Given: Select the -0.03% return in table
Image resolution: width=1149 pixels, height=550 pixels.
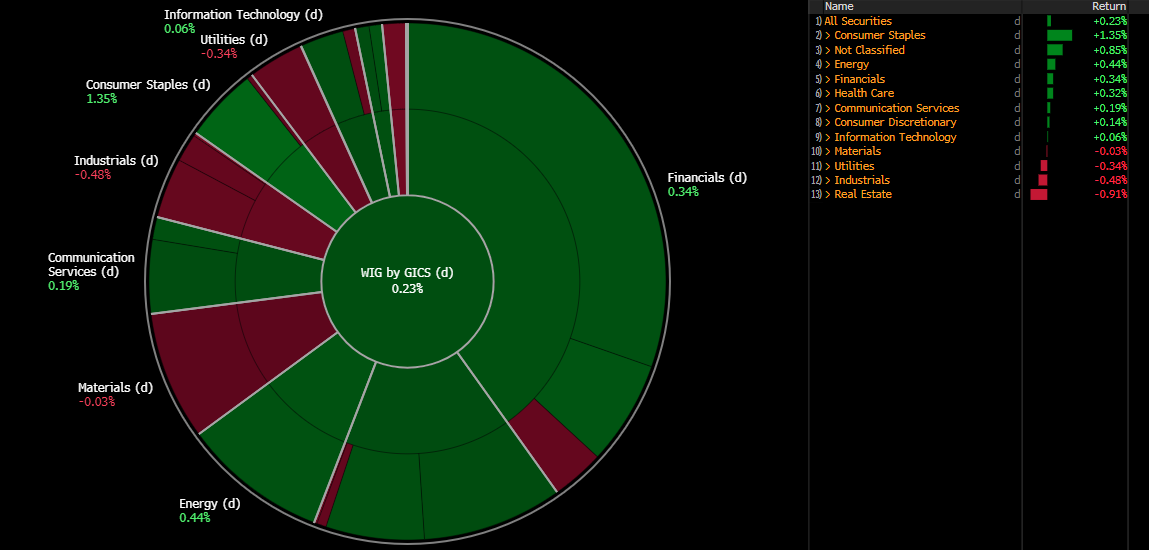Looking at the screenshot, I should (1110, 151).
